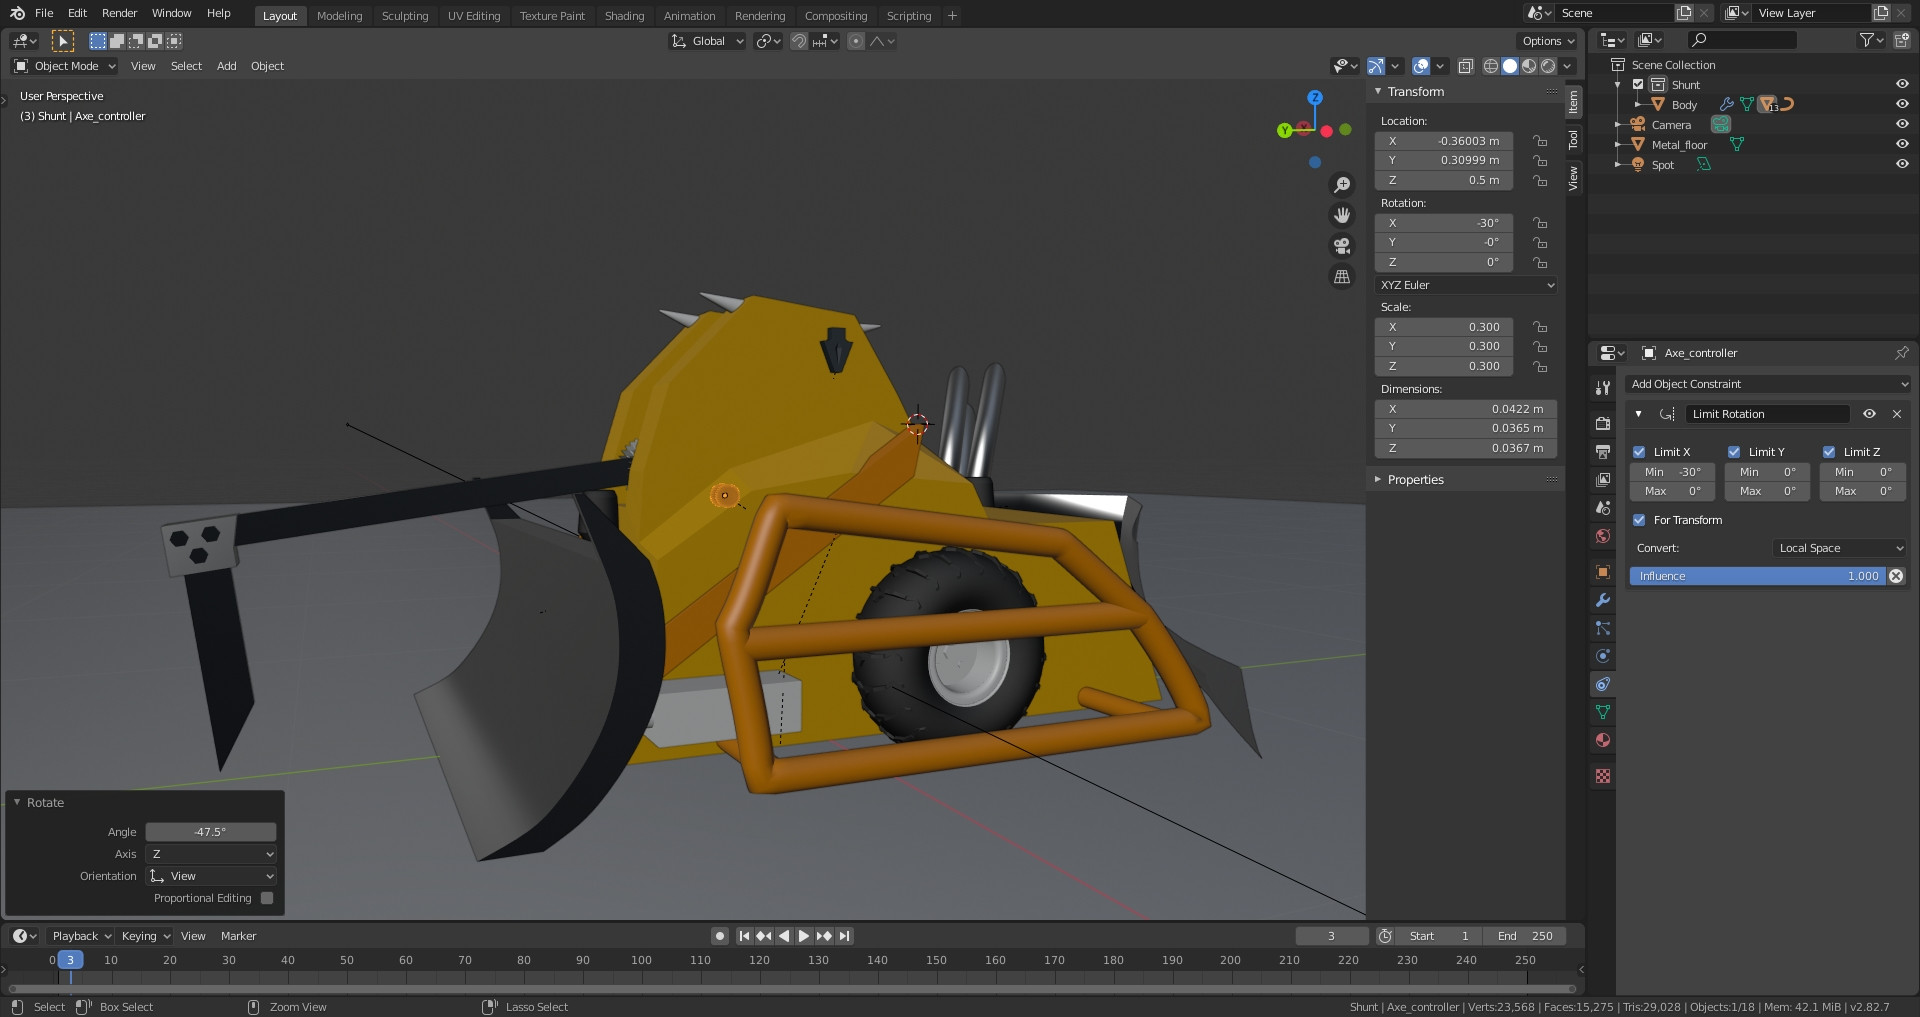Viewport: 1920px width, 1017px height.
Task: Jump to timeline end button
Action: click(845, 936)
